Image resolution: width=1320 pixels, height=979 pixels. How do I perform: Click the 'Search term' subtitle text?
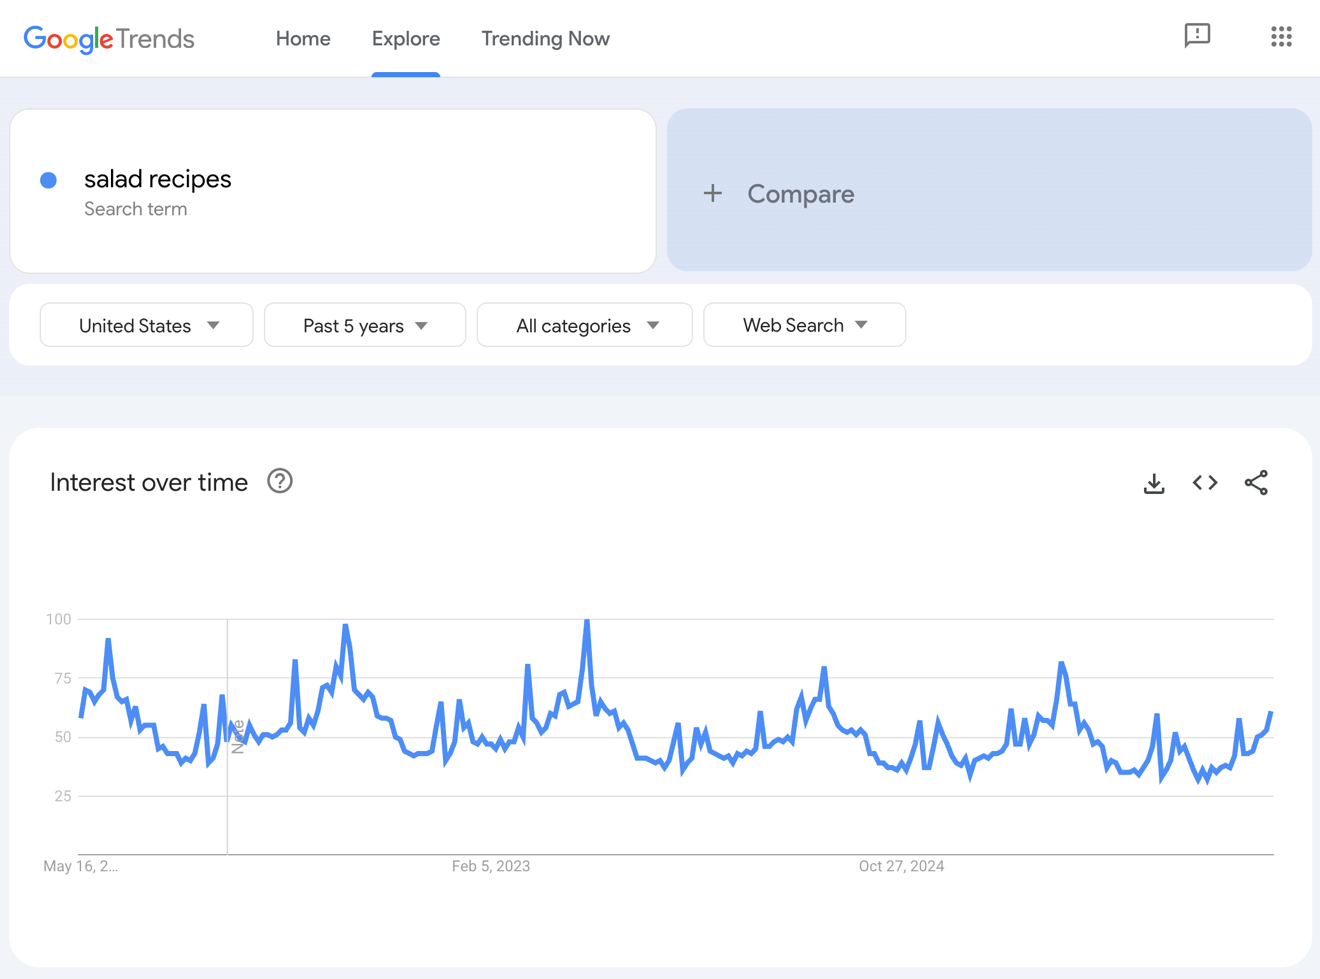(136, 209)
